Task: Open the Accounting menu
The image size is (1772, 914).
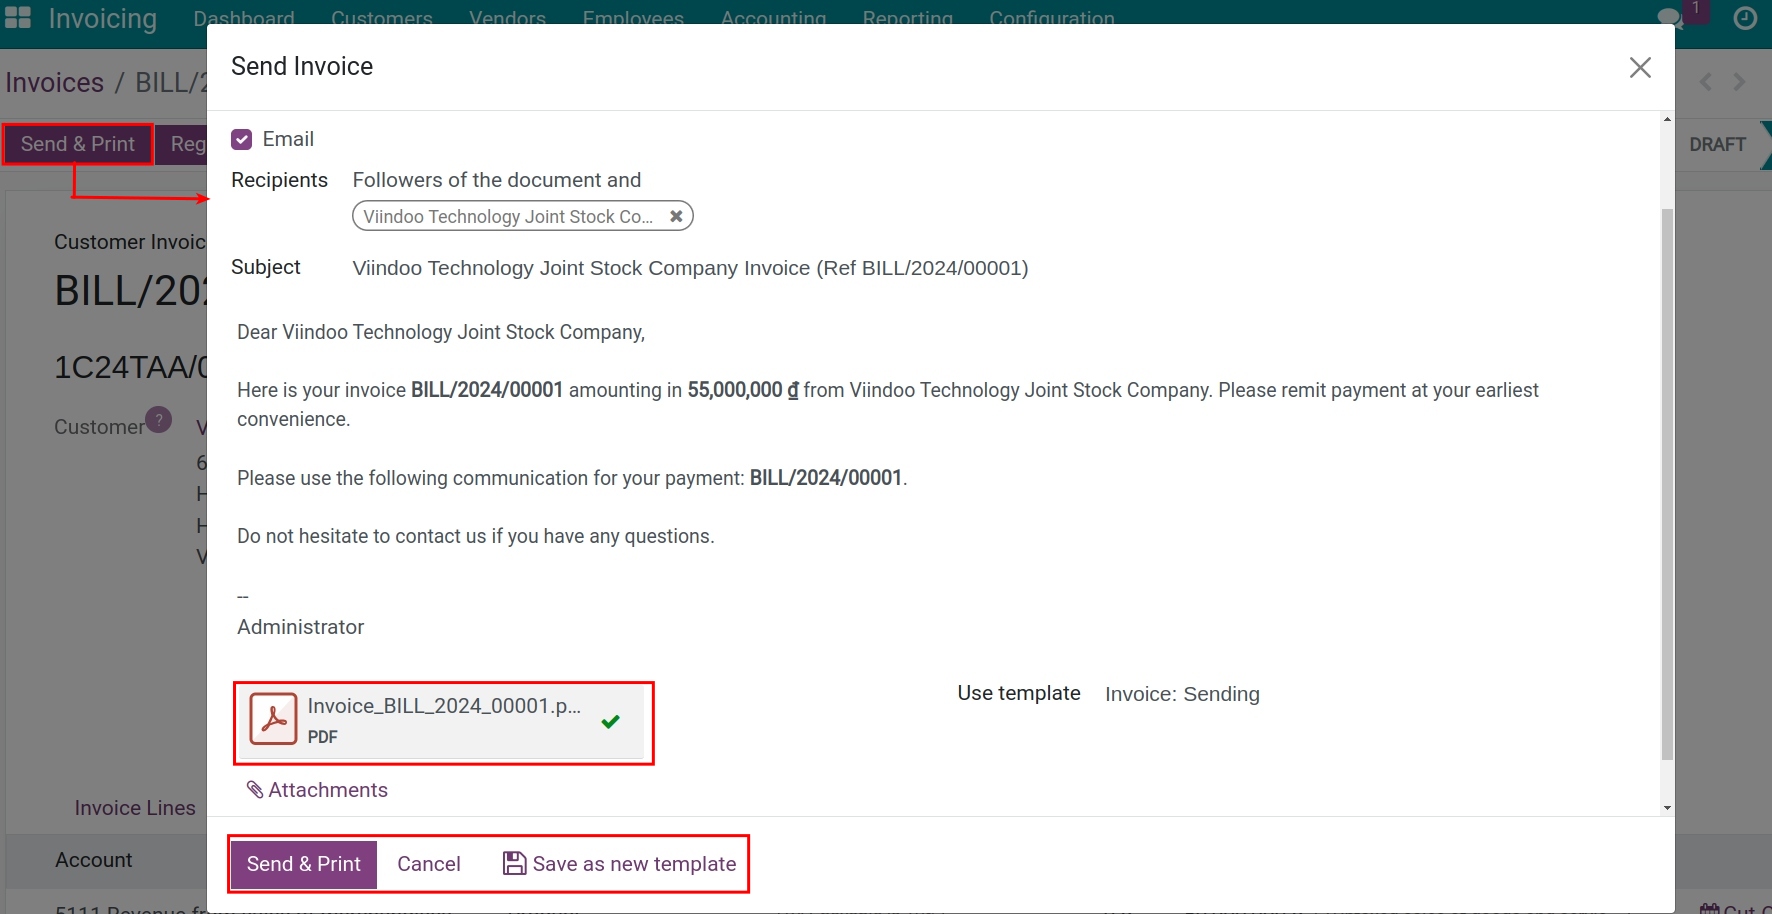Action: (x=772, y=18)
